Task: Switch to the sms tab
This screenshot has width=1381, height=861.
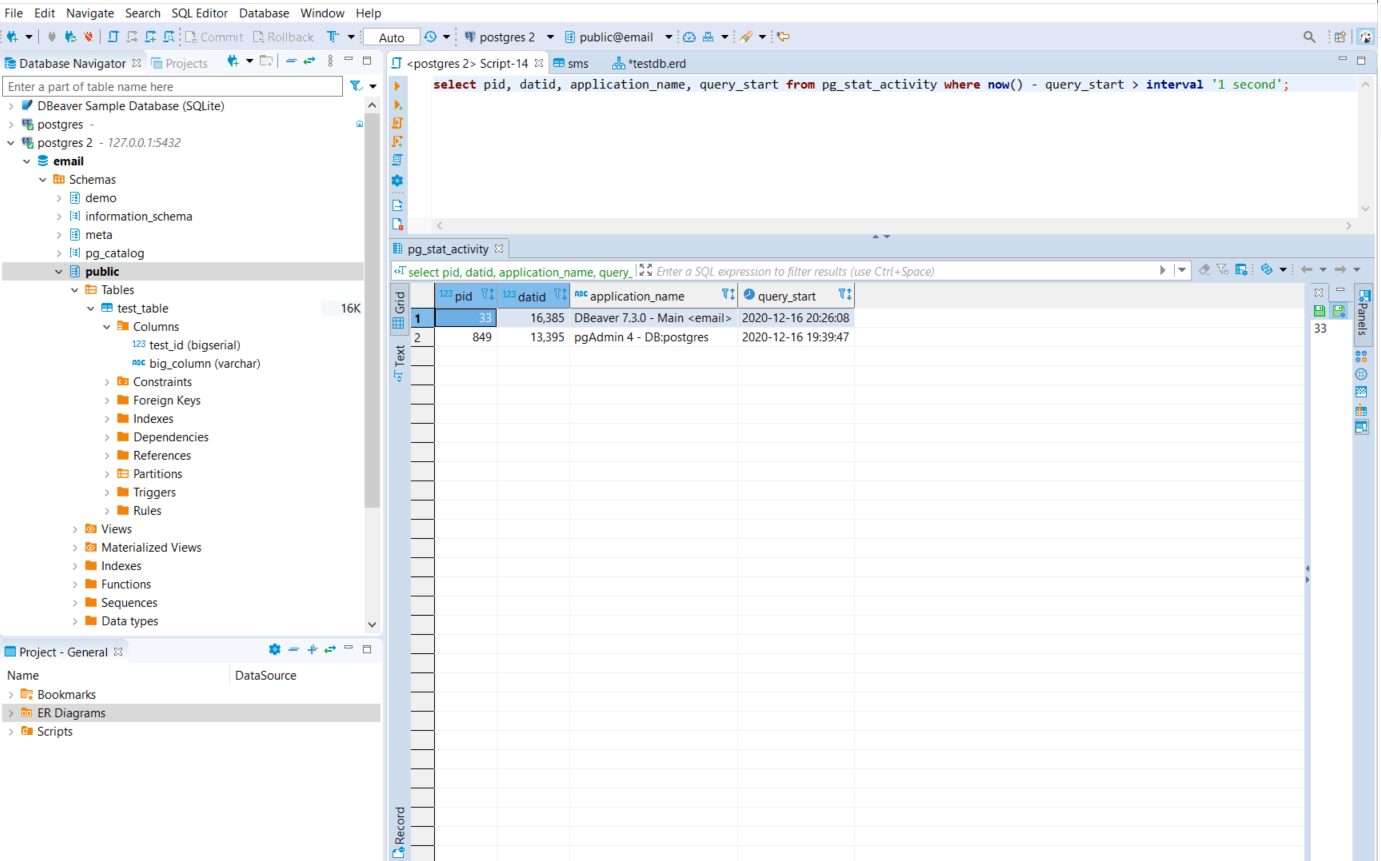Action: [x=571, y=62]
